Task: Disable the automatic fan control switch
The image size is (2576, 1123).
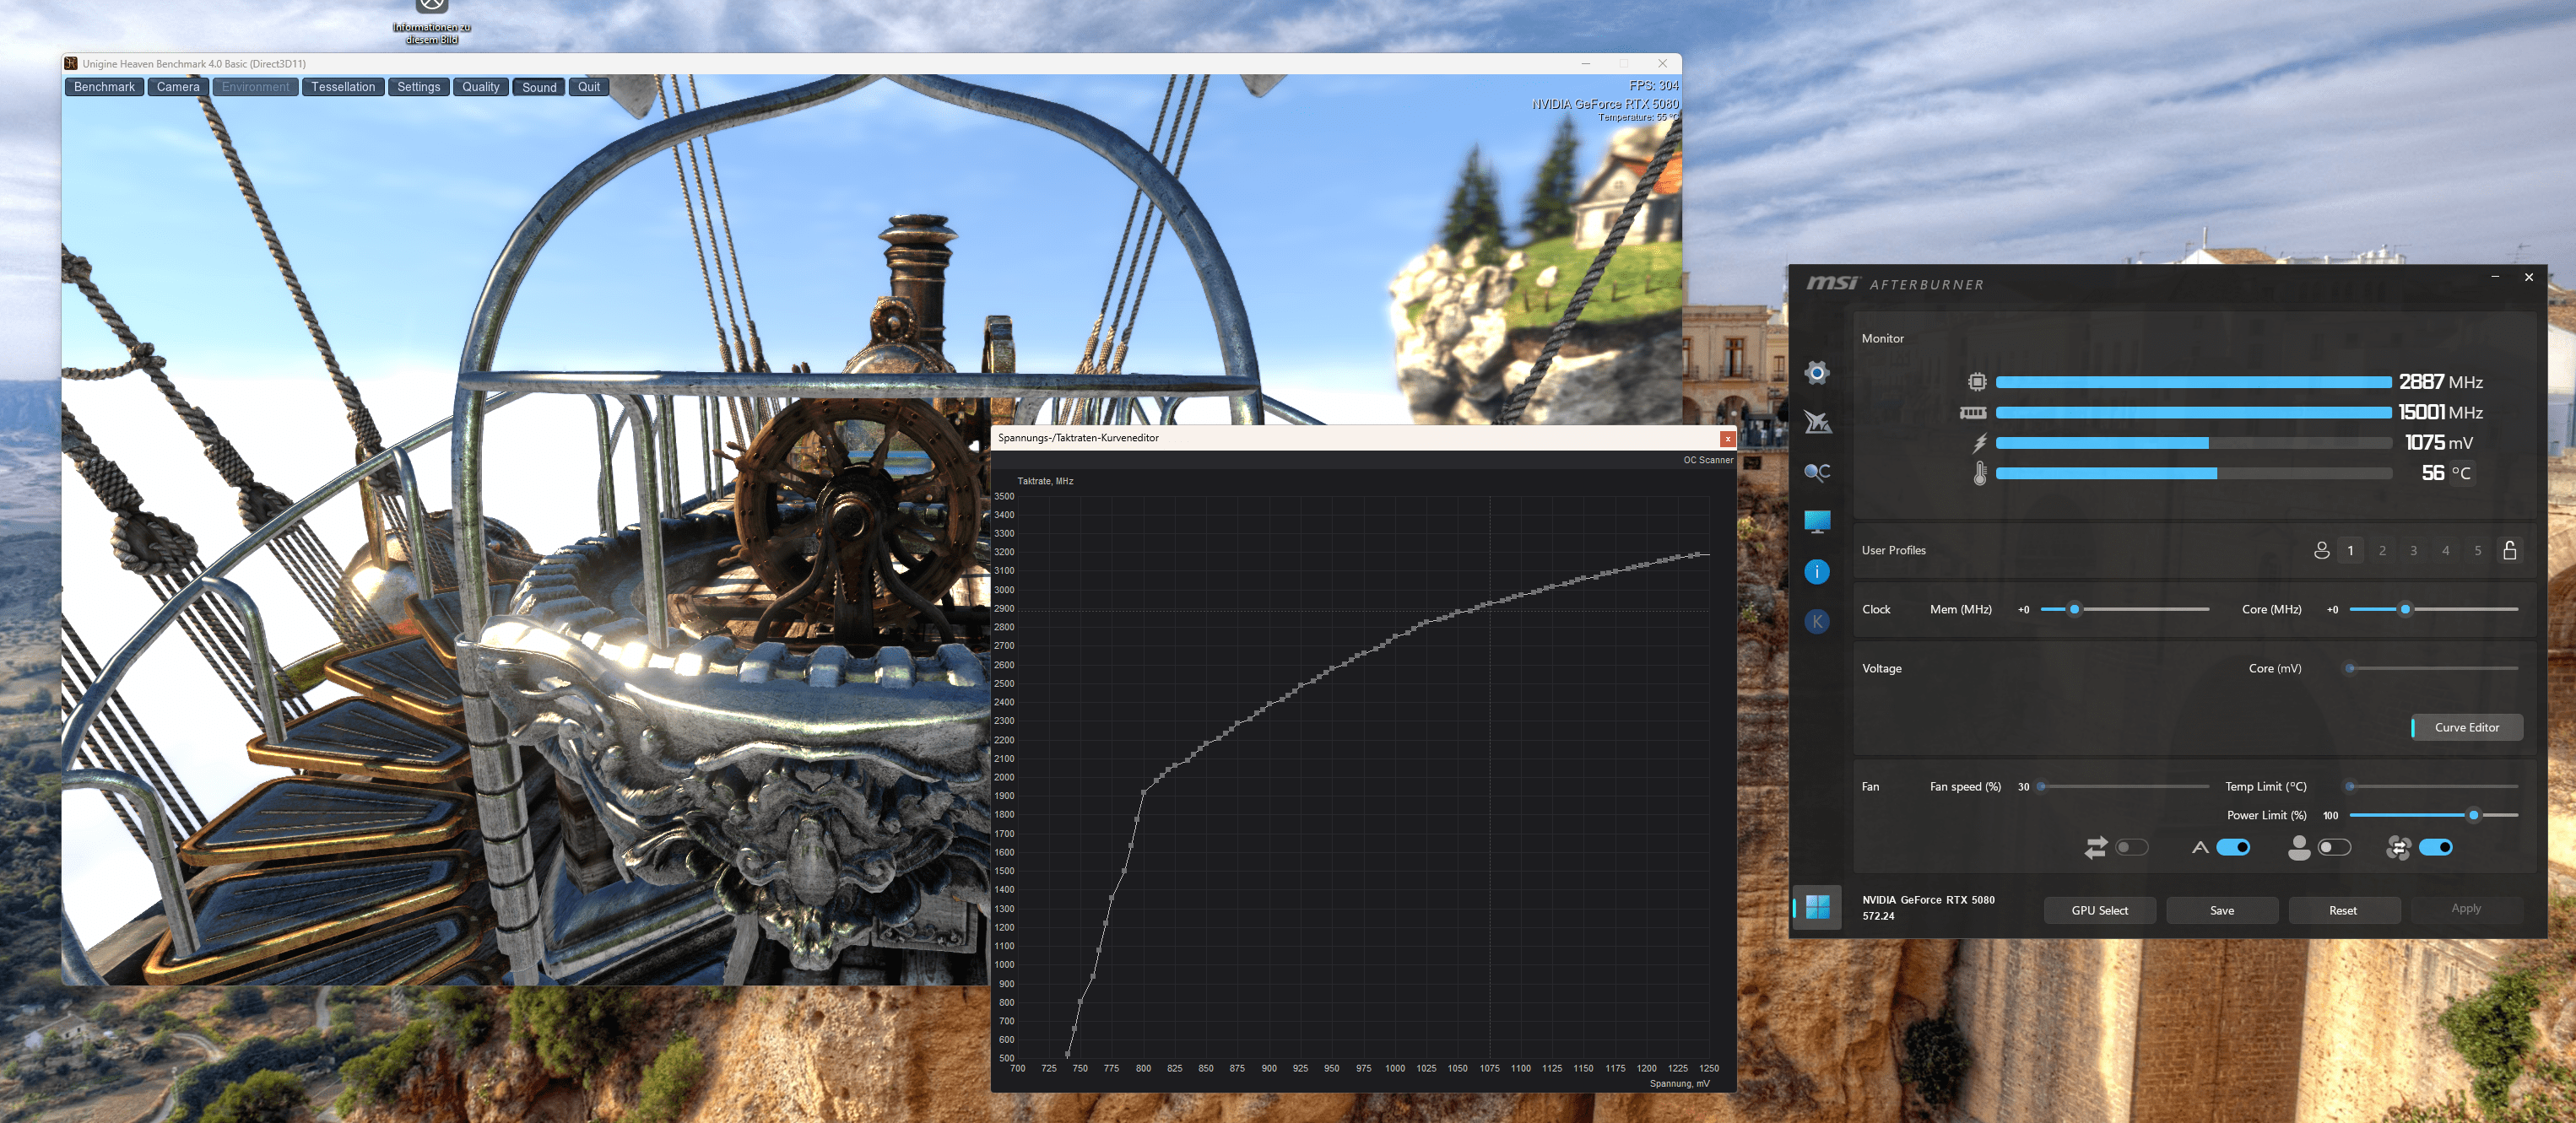Action: click(2233, 848)
